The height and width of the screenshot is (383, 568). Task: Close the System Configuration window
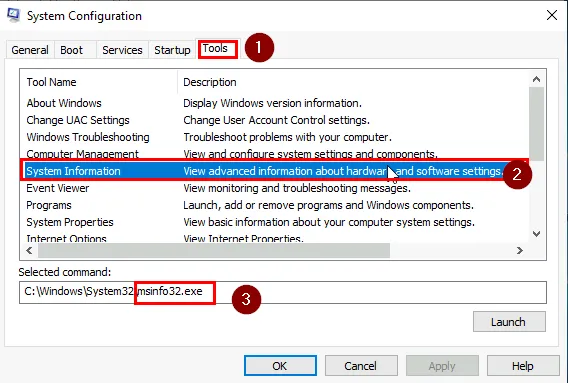(x=552, y=15)
